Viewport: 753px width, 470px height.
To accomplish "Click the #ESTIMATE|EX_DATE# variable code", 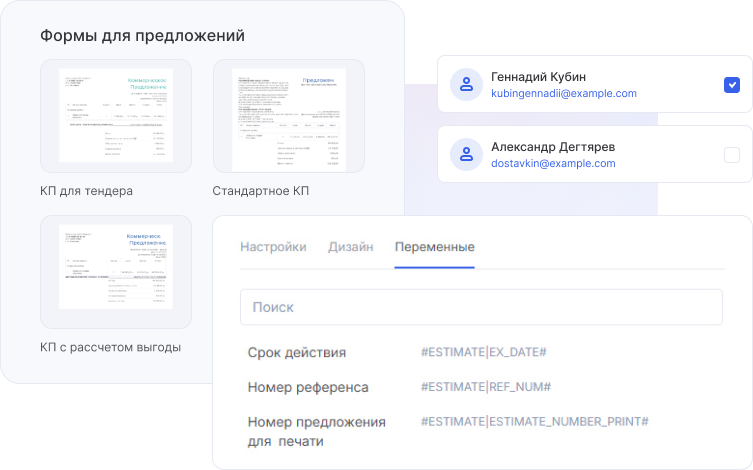I will tap(484, 353).
